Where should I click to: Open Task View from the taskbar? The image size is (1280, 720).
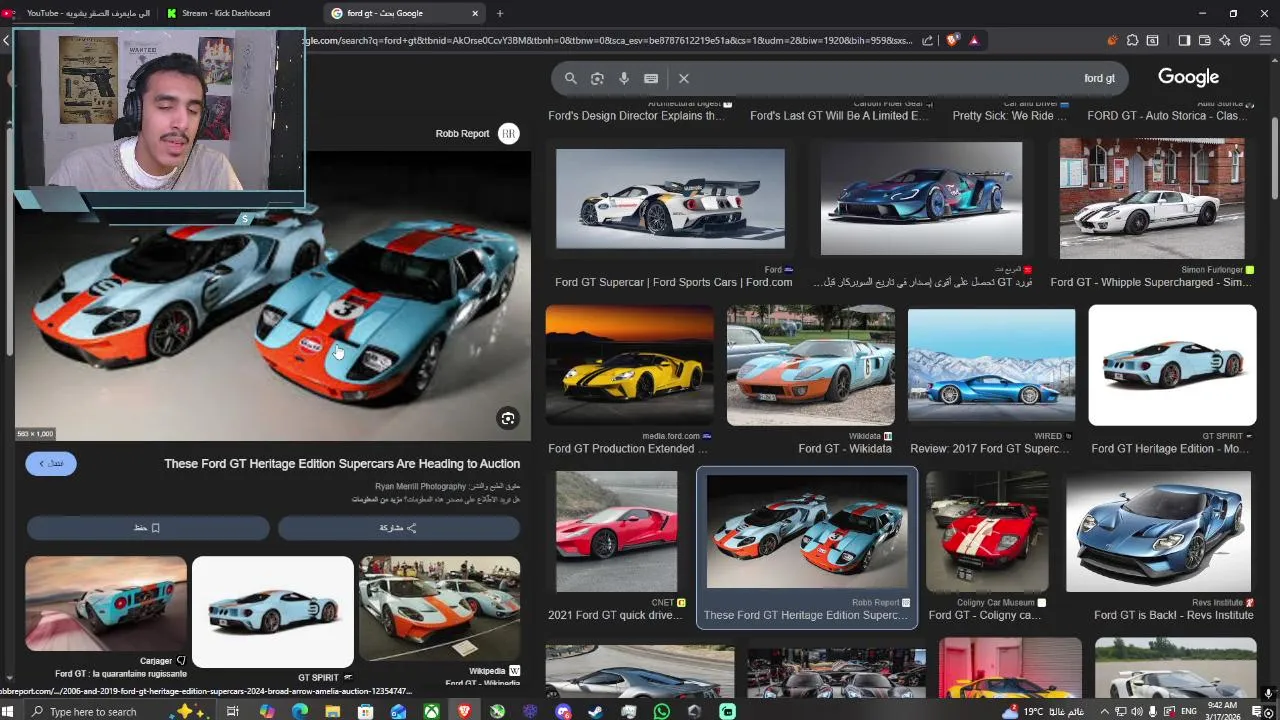coord(232,712)
